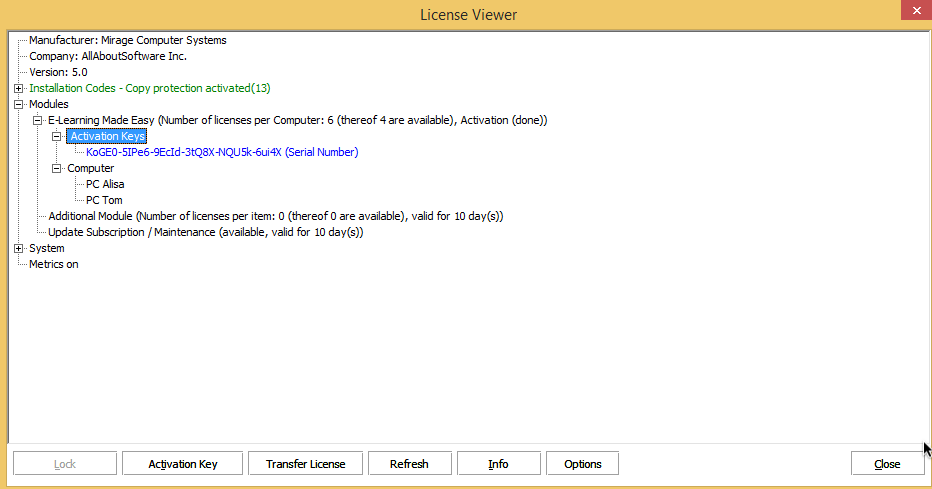
Task: Select the Additional Module entry
Action: point(276,217)
